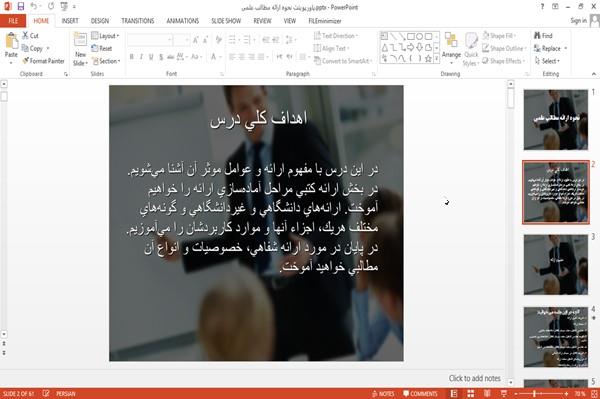Image resolution: width=600 pixels, height=399 pixels.
Task: Click the zoom out minus button
Action: 516,394
